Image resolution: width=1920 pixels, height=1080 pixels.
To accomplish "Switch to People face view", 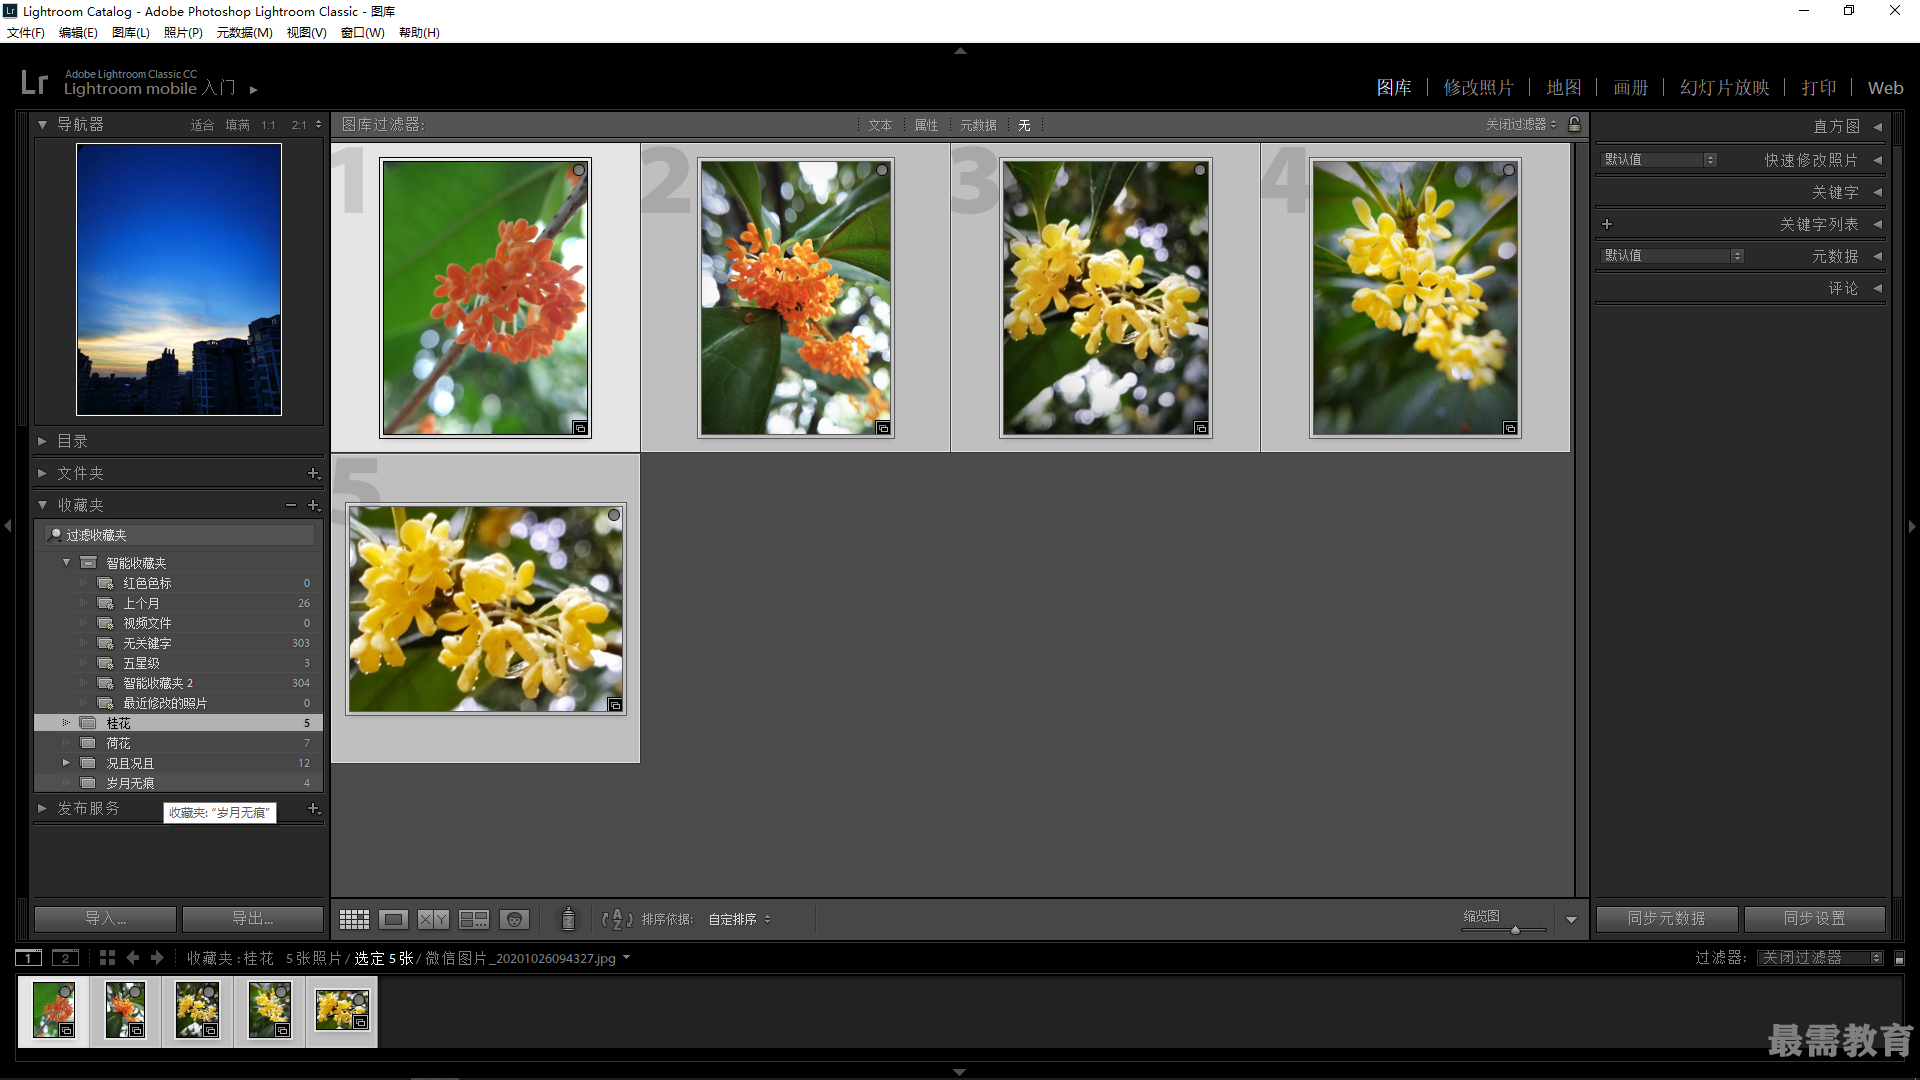I will click(514, 919).
